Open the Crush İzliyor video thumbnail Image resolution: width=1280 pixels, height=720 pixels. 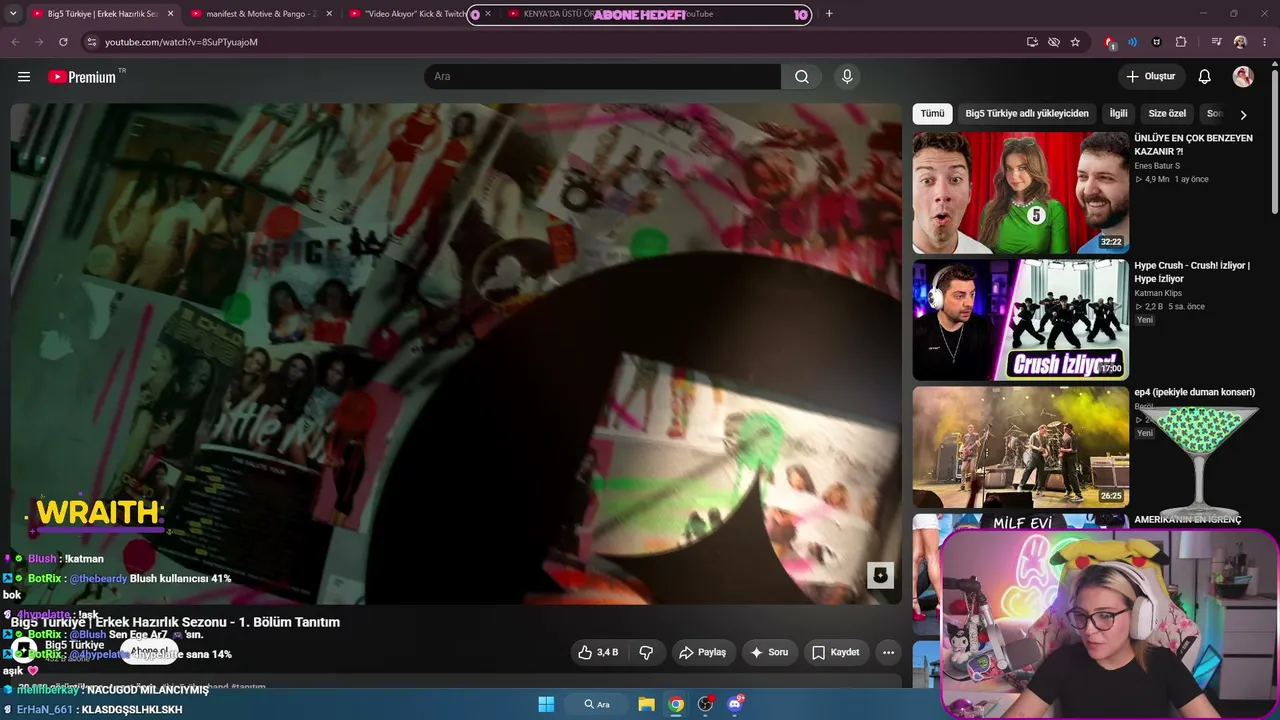[x=1020, y=320]
